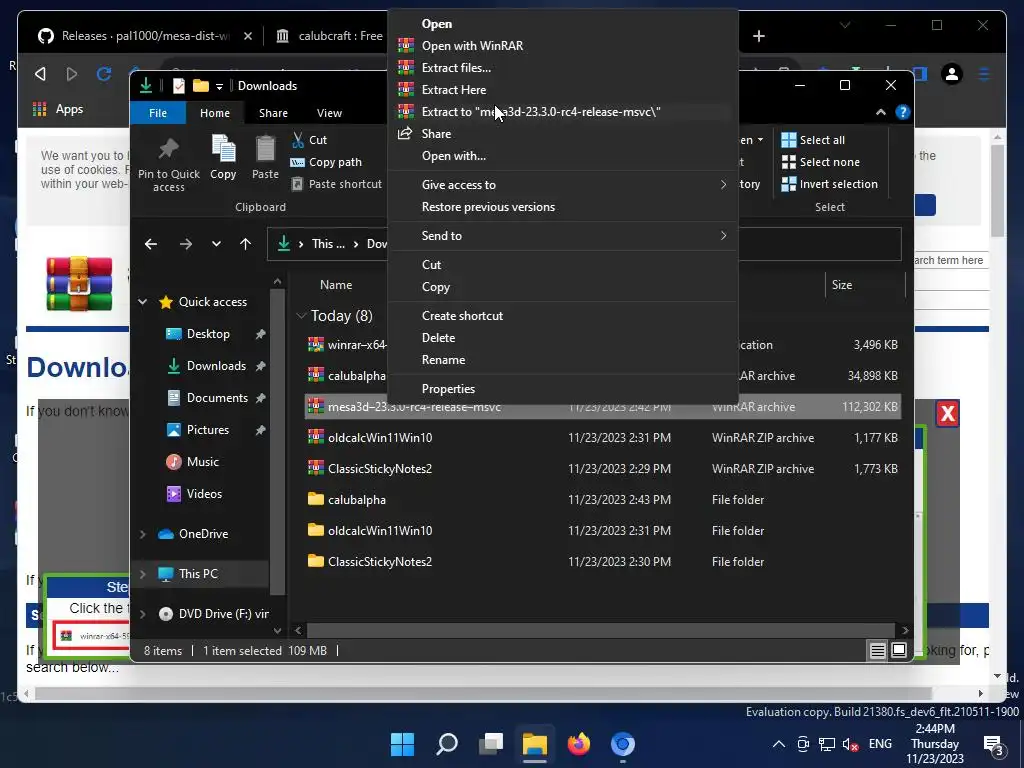Open the Apps bookmark in browser
Screen dimensions: 1024x768
pos(58,109)
